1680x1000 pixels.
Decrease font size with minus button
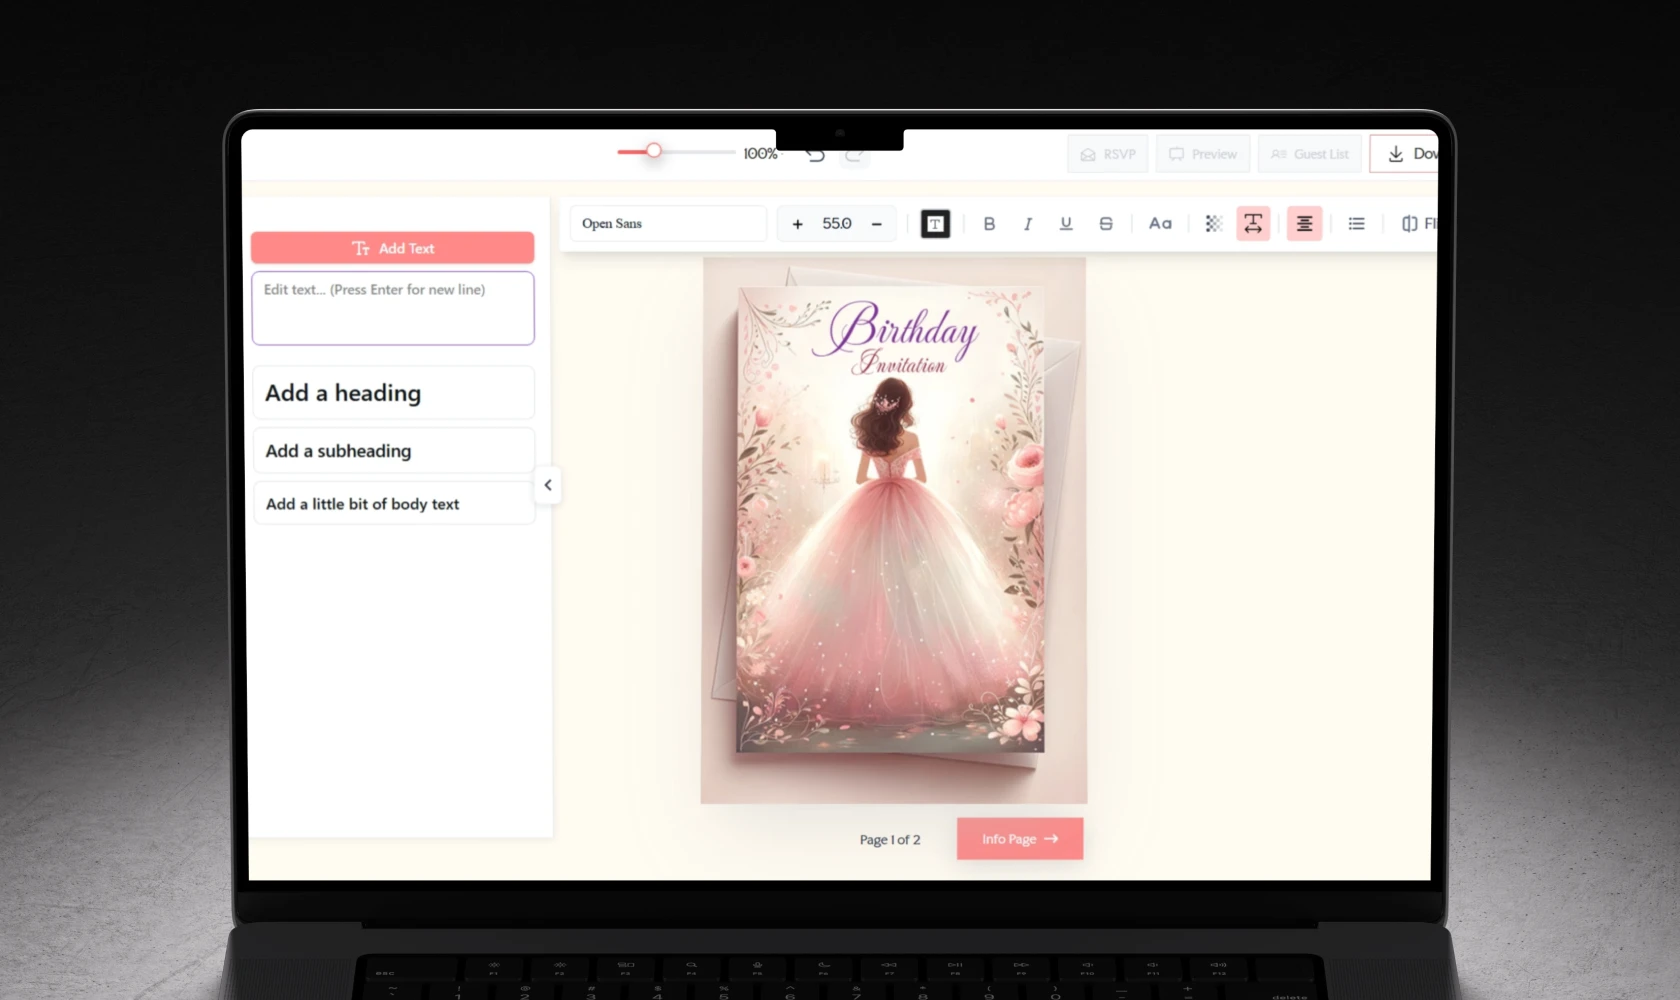(877, 224)
